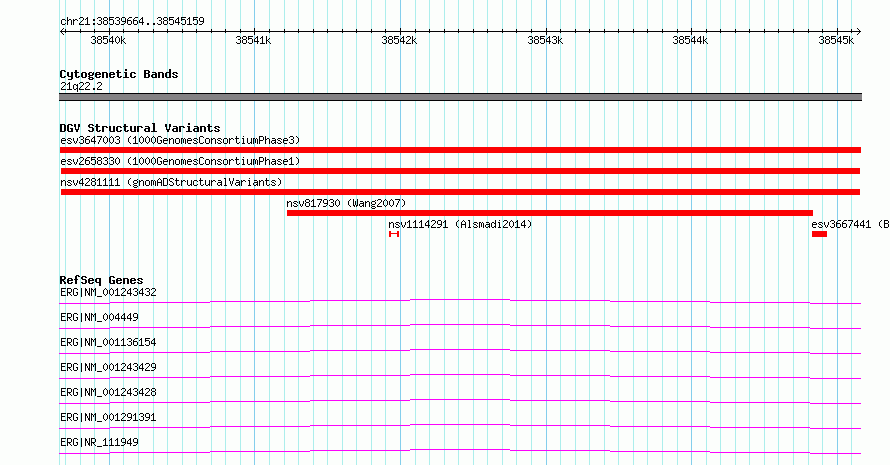This screenshot has height=465, width=890.
Task: Open the Cytogenetic Bands track title
Action: 119,74
